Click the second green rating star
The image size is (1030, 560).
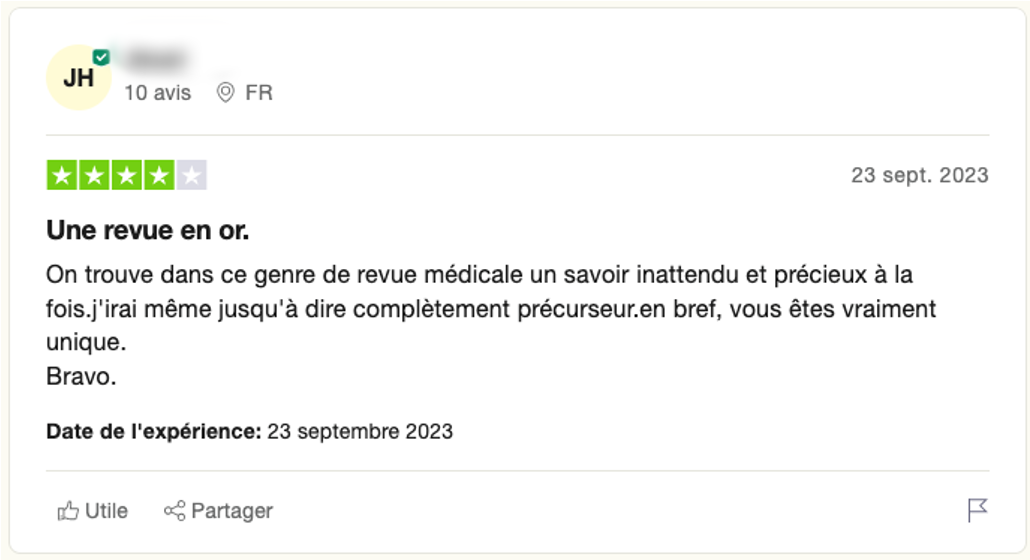pyautogui.click(x=94, y=176)
